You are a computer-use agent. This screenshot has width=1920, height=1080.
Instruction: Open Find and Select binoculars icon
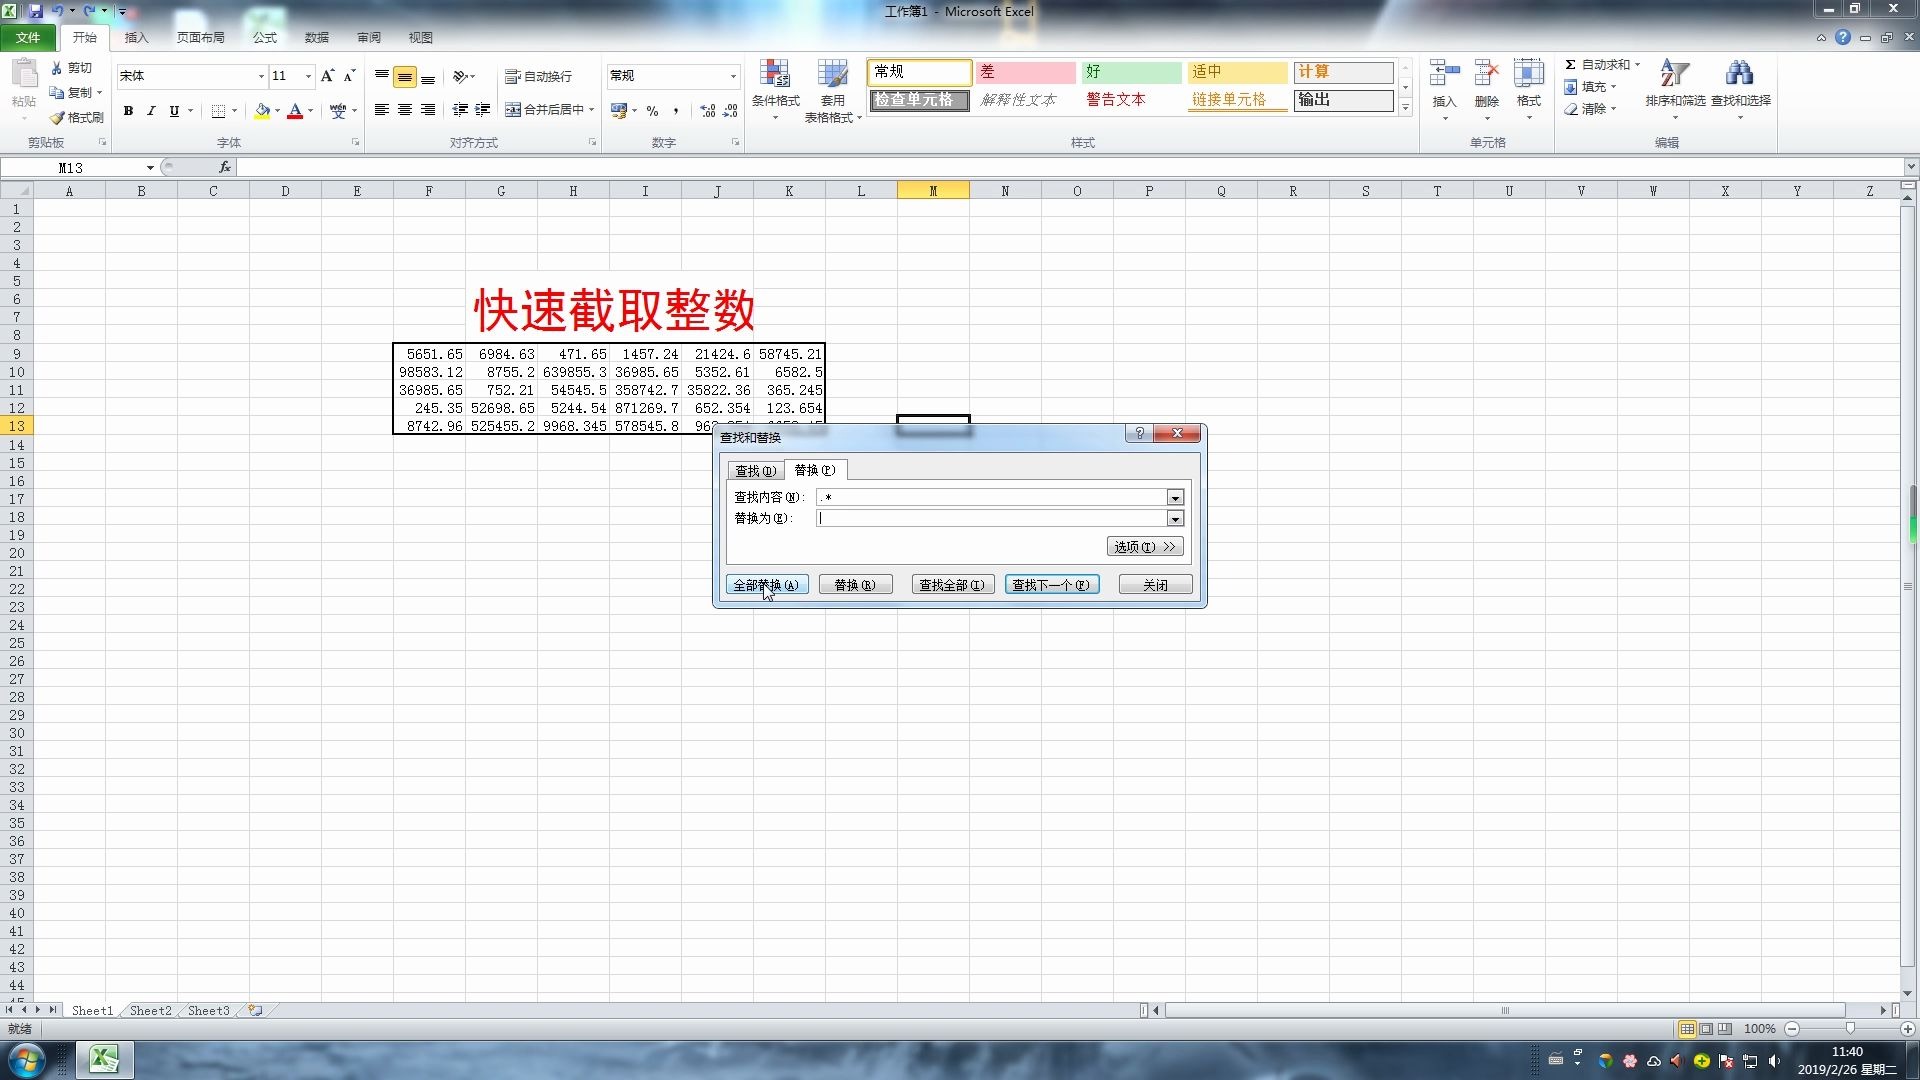[1739, 74]
